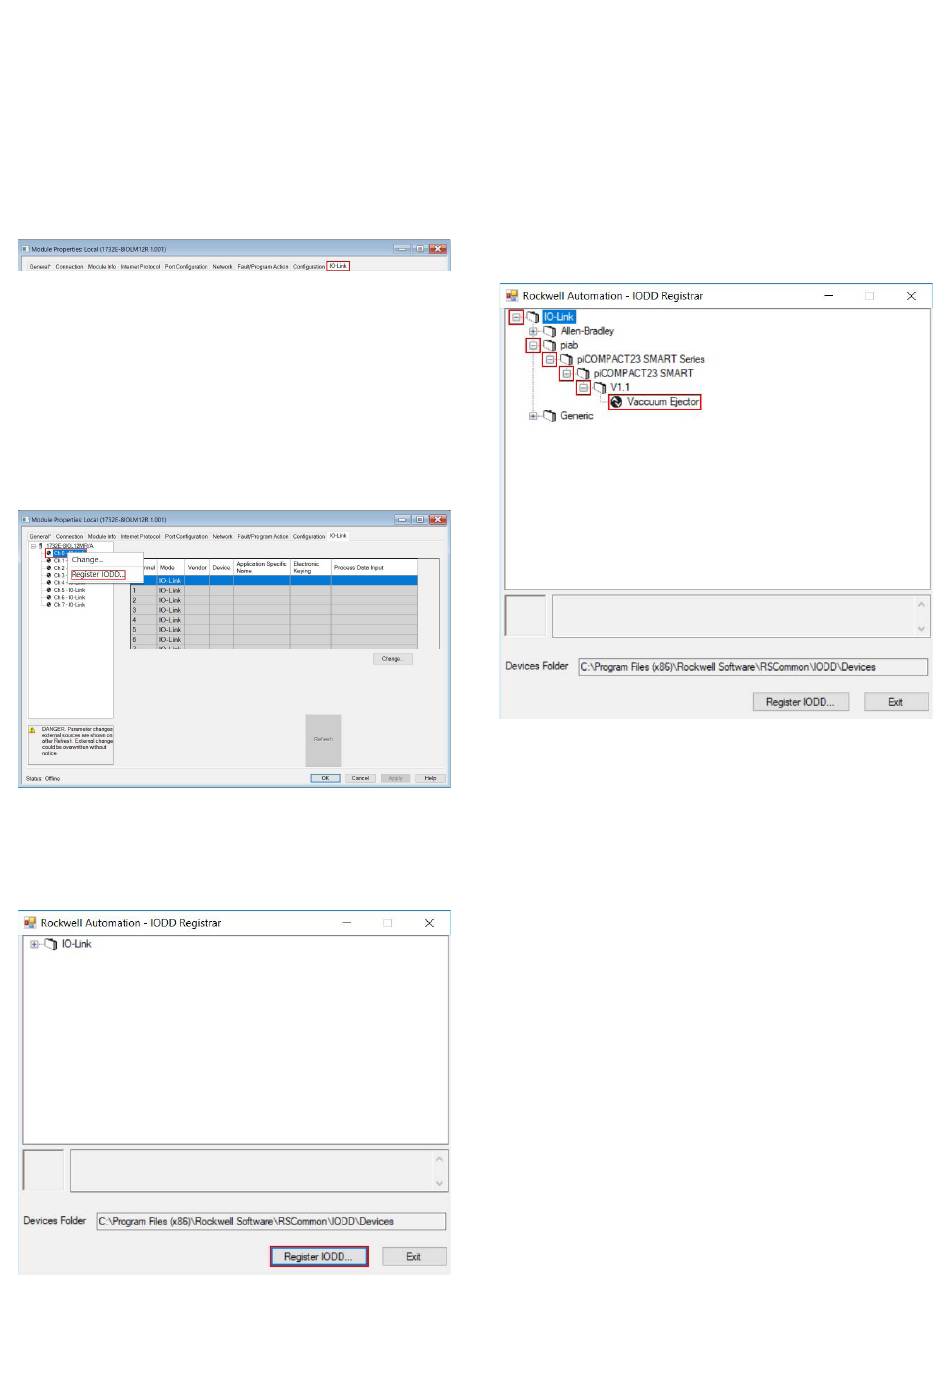Click the Ch 5 channel bullet icon
Screen dimensions: 950x1378
point(48,590)
